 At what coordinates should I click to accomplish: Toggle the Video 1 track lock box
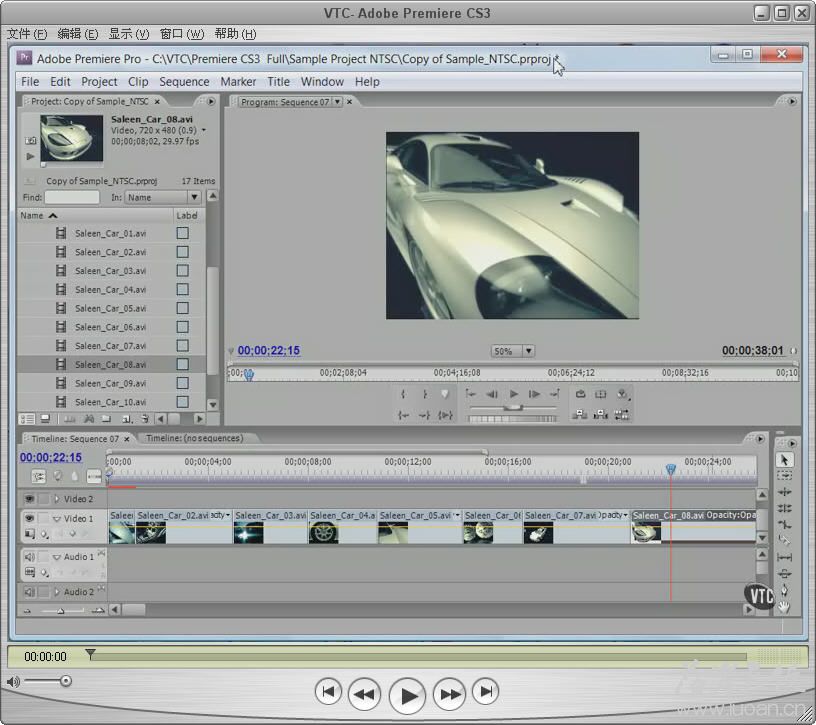point(44,518)
